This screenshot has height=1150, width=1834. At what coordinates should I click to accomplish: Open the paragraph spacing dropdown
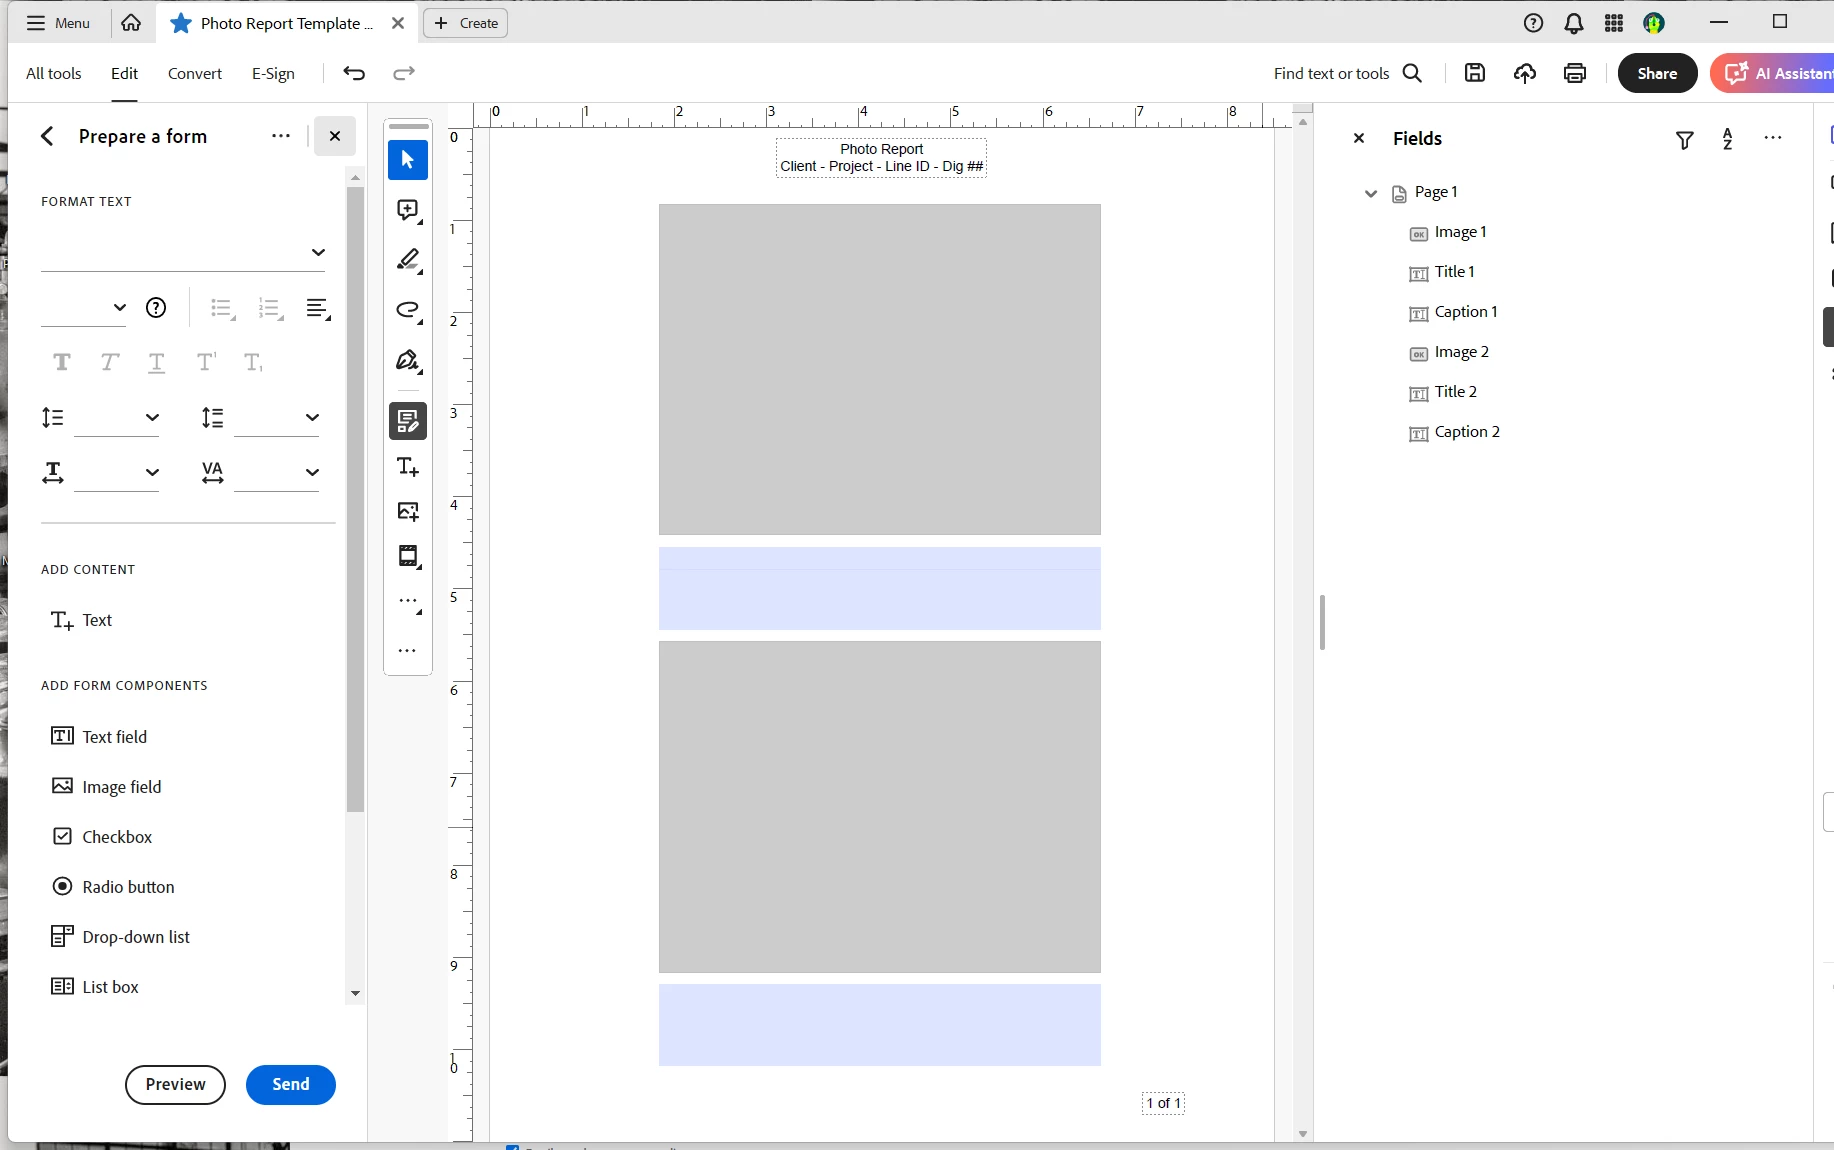[x=277, y=418]
